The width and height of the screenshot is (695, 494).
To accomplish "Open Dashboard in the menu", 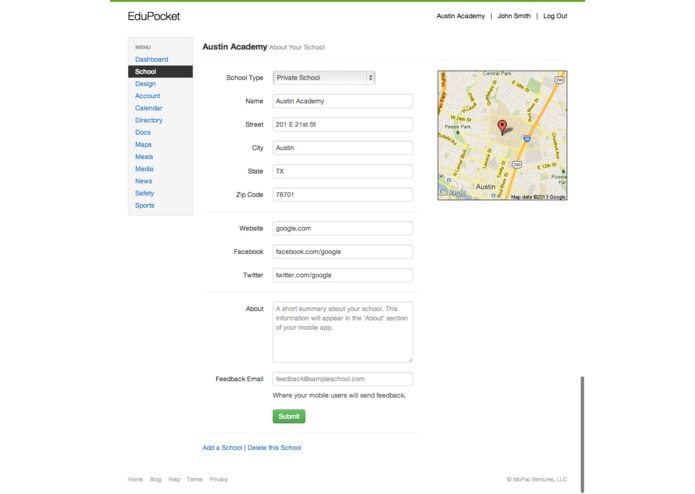I will point(152,59).
